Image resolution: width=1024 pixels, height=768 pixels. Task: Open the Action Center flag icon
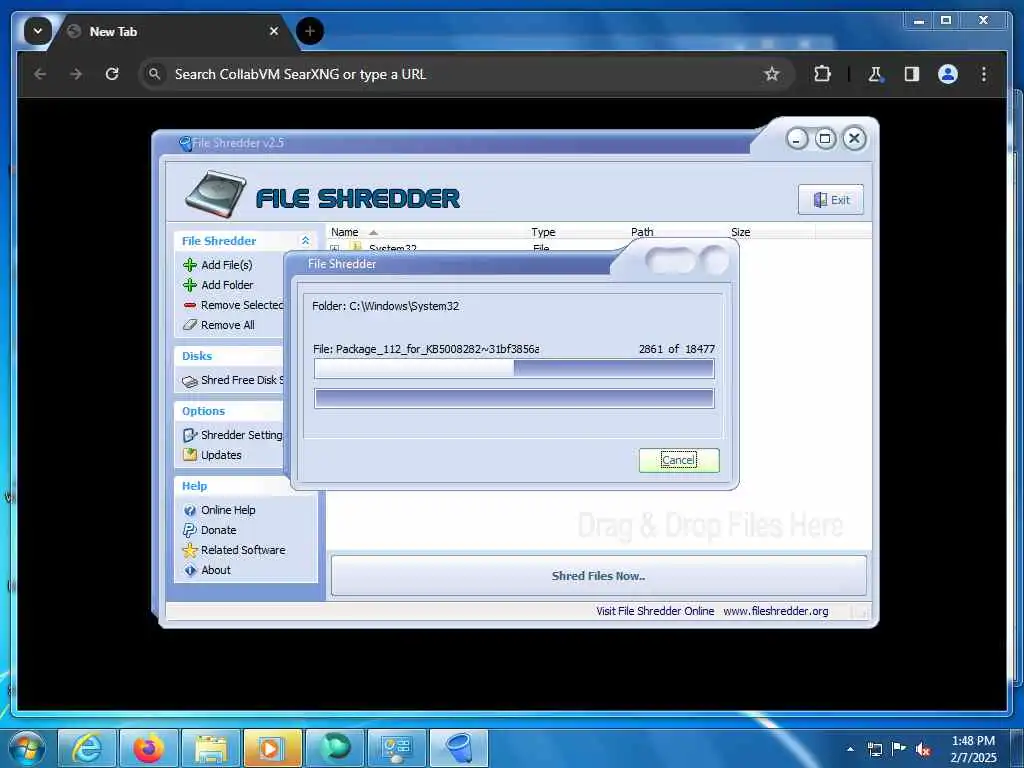coord(899,749)
